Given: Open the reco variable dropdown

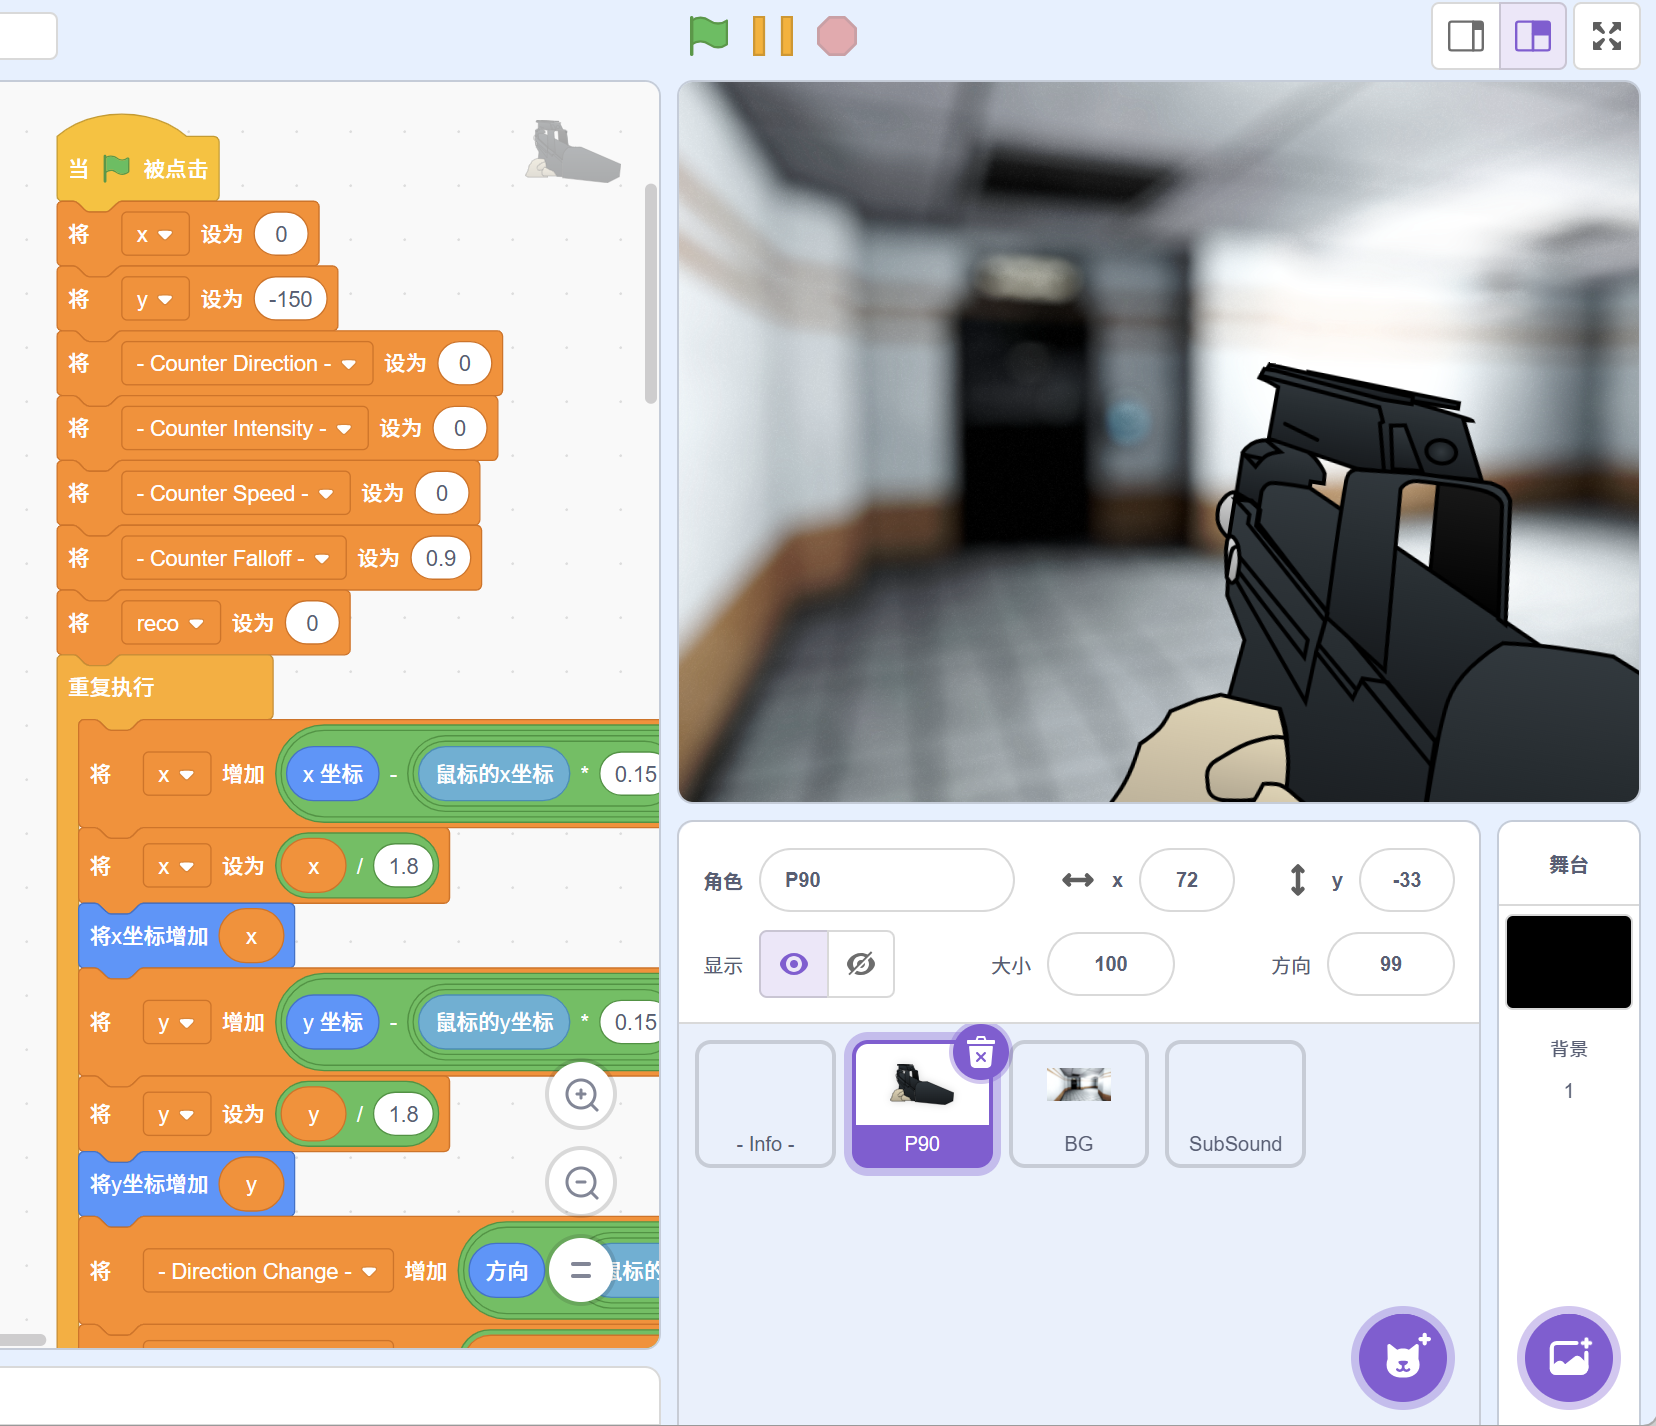Looking at the screenshot, I should pos(196,624).
